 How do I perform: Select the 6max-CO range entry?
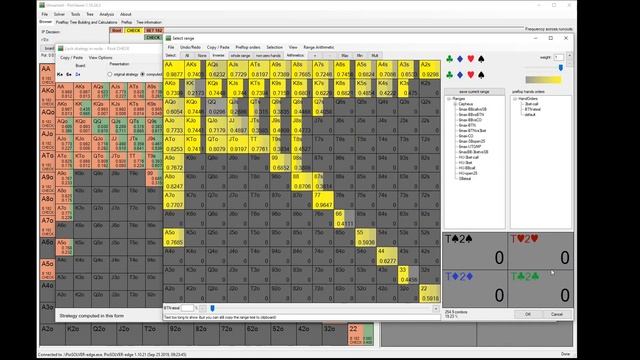[x=466, y=136]
